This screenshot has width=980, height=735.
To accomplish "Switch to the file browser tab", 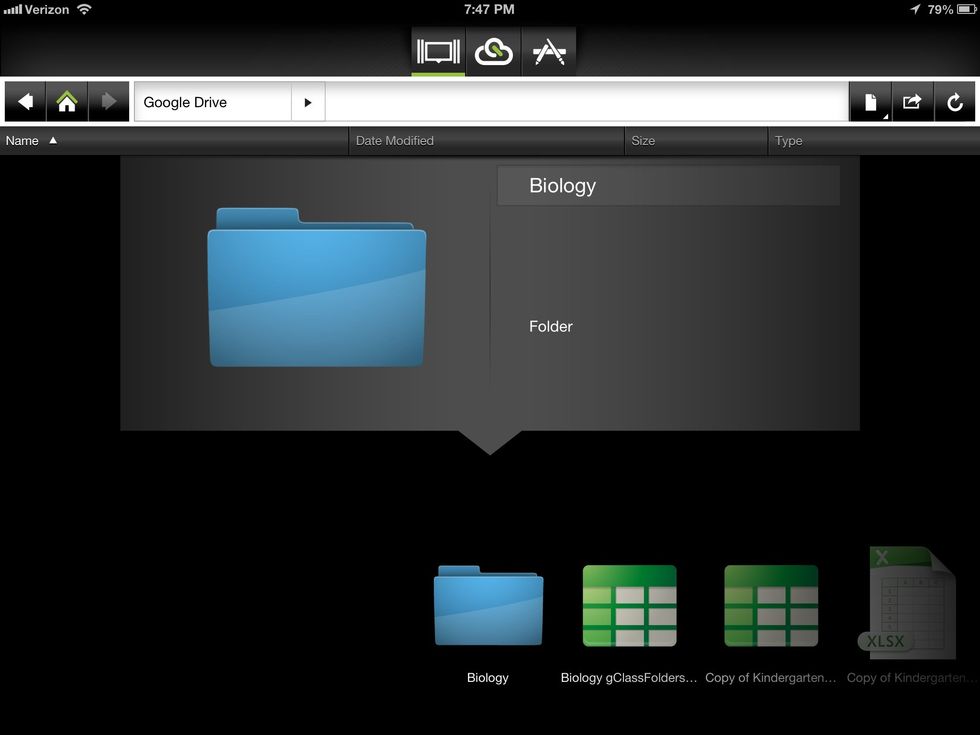I will click(437, 50).
